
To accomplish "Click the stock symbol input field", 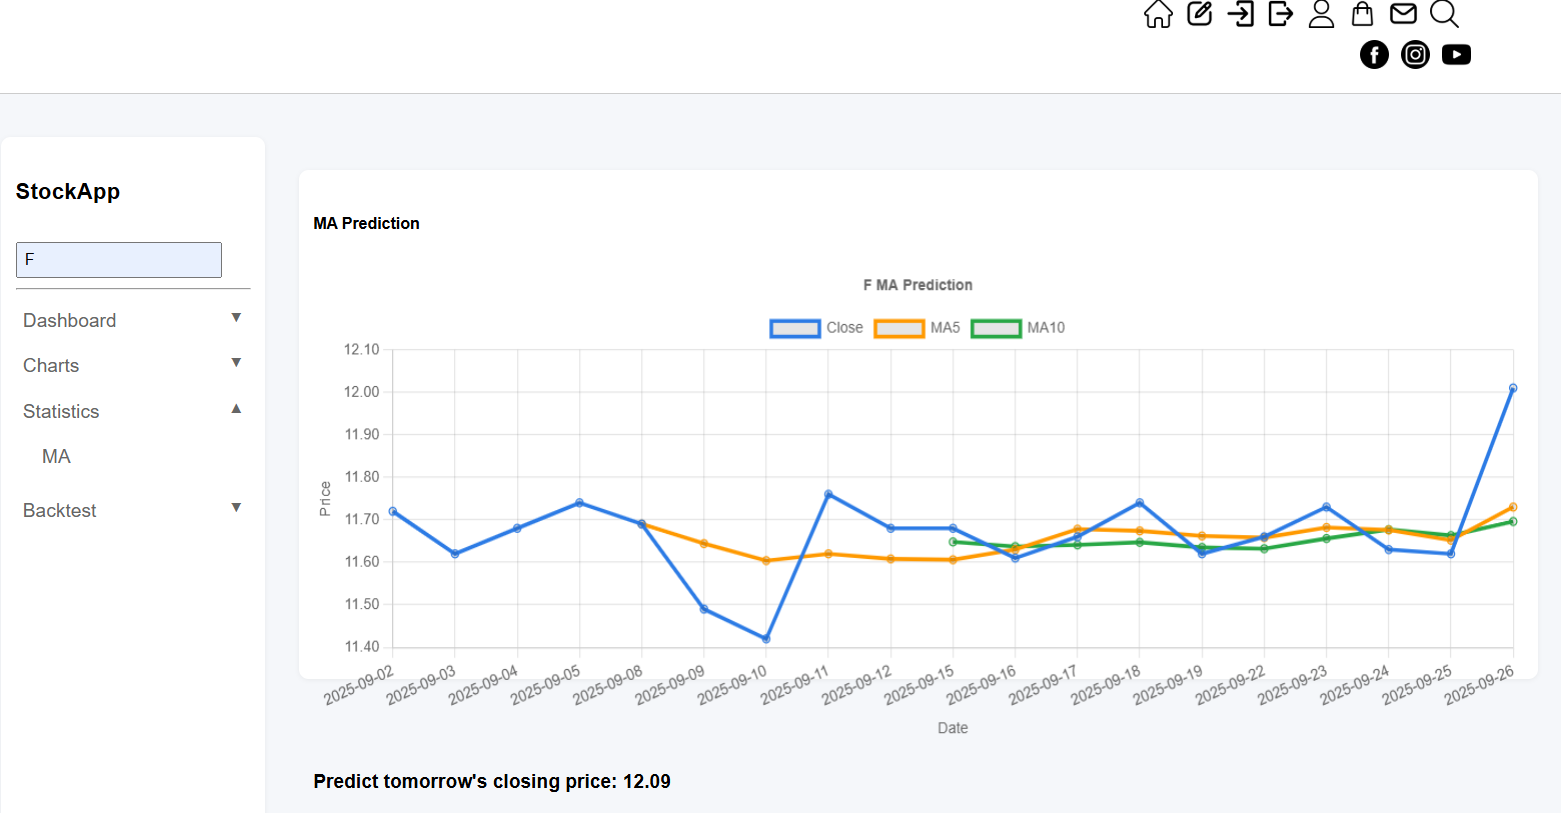I will [x=119, y=260].
